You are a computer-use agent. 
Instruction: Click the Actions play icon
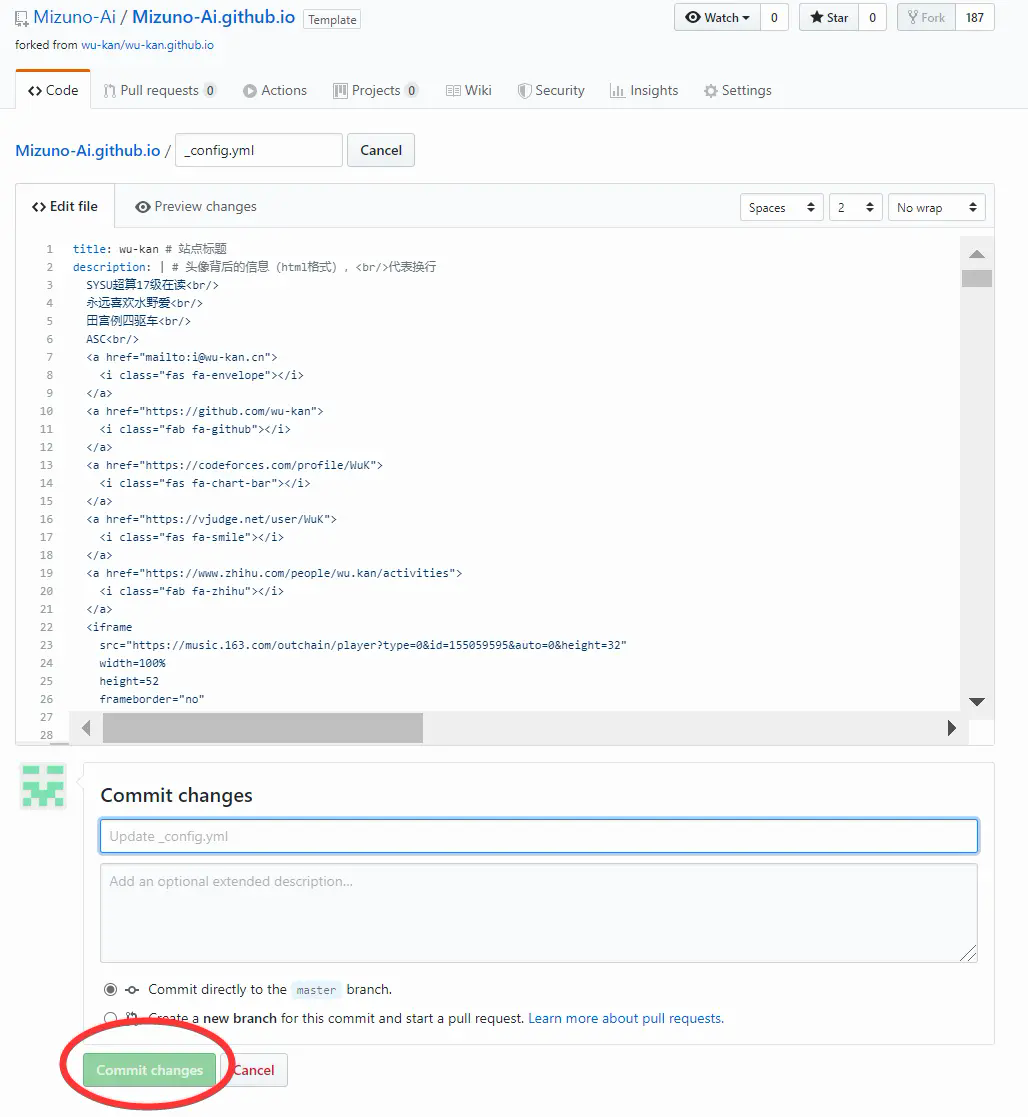pyautogui.click(x=249, y=91)
